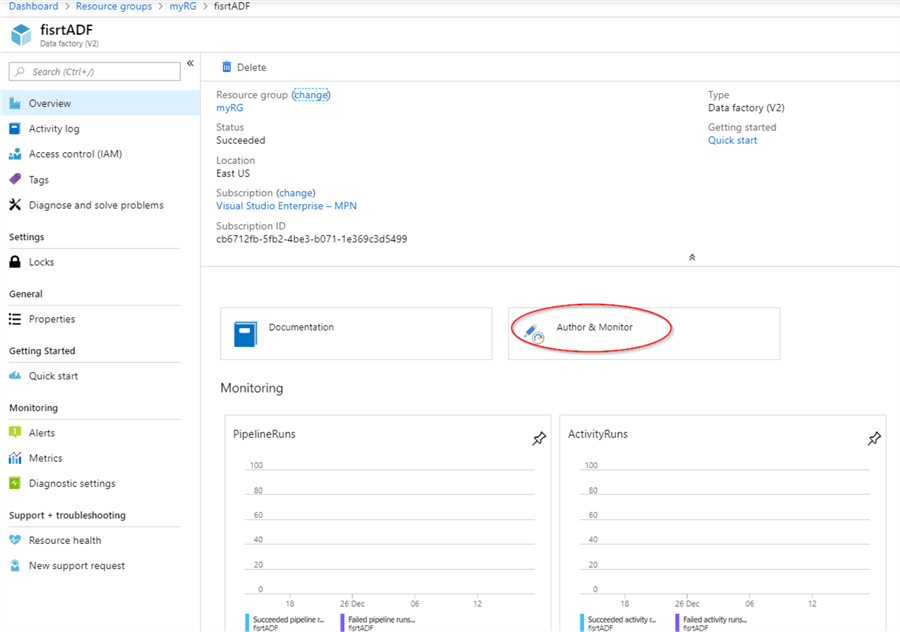Screen dimensions: 900x632
Task: Click the search magnifier icon in sidebar
Action: (20, 72)
